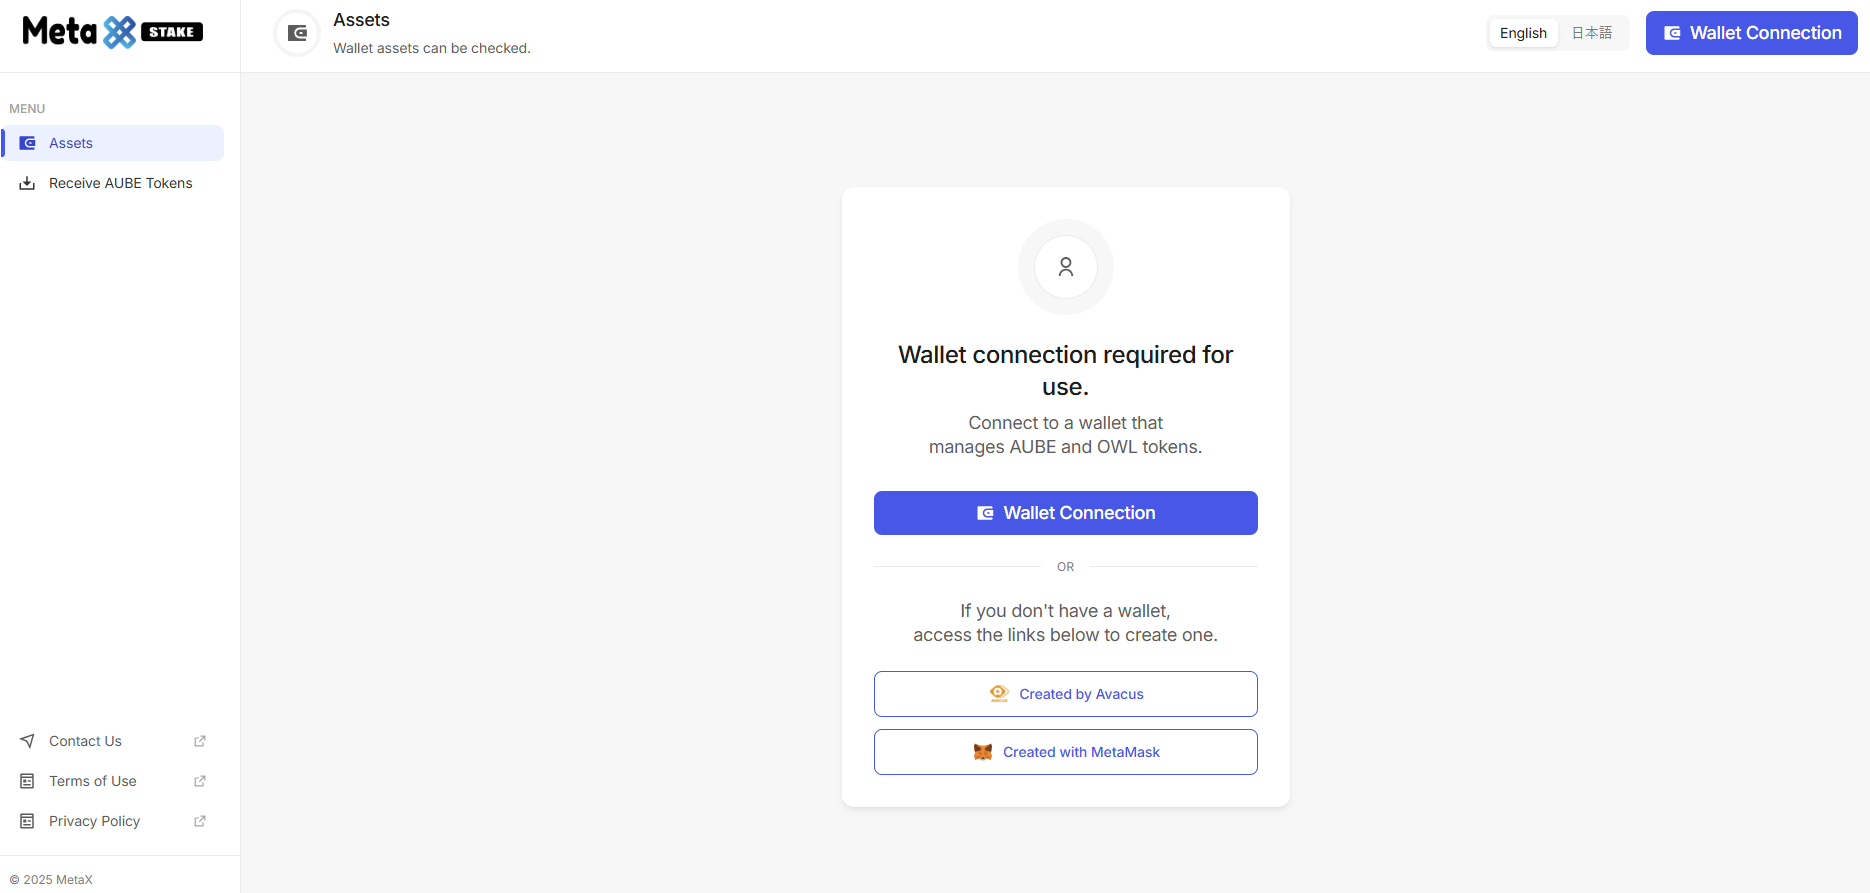Viewport: 1870px width, 893px height.
Task: Open the external link icon for Privacy Policy
Action: coord(200,821)
